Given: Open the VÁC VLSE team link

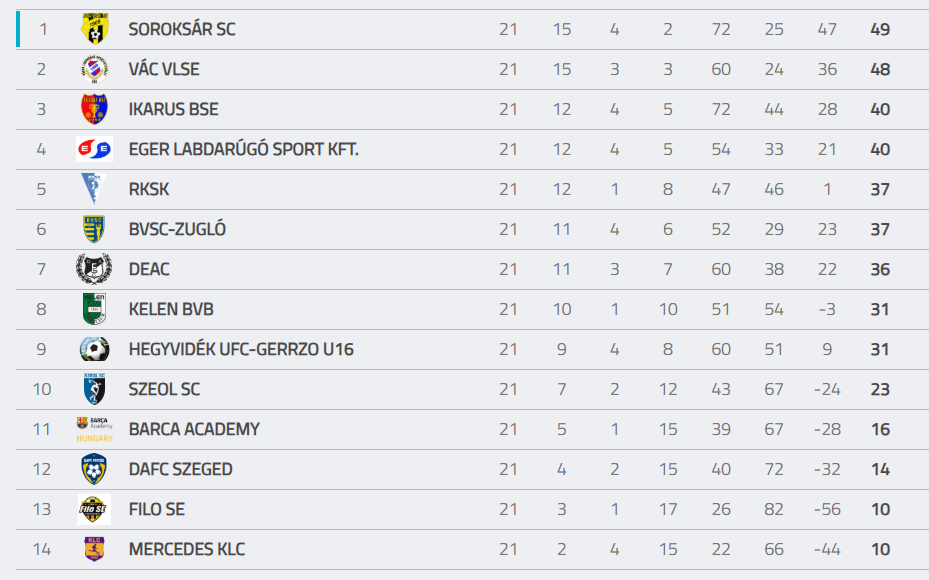Looking at the screenshot, I should [164, 69].
